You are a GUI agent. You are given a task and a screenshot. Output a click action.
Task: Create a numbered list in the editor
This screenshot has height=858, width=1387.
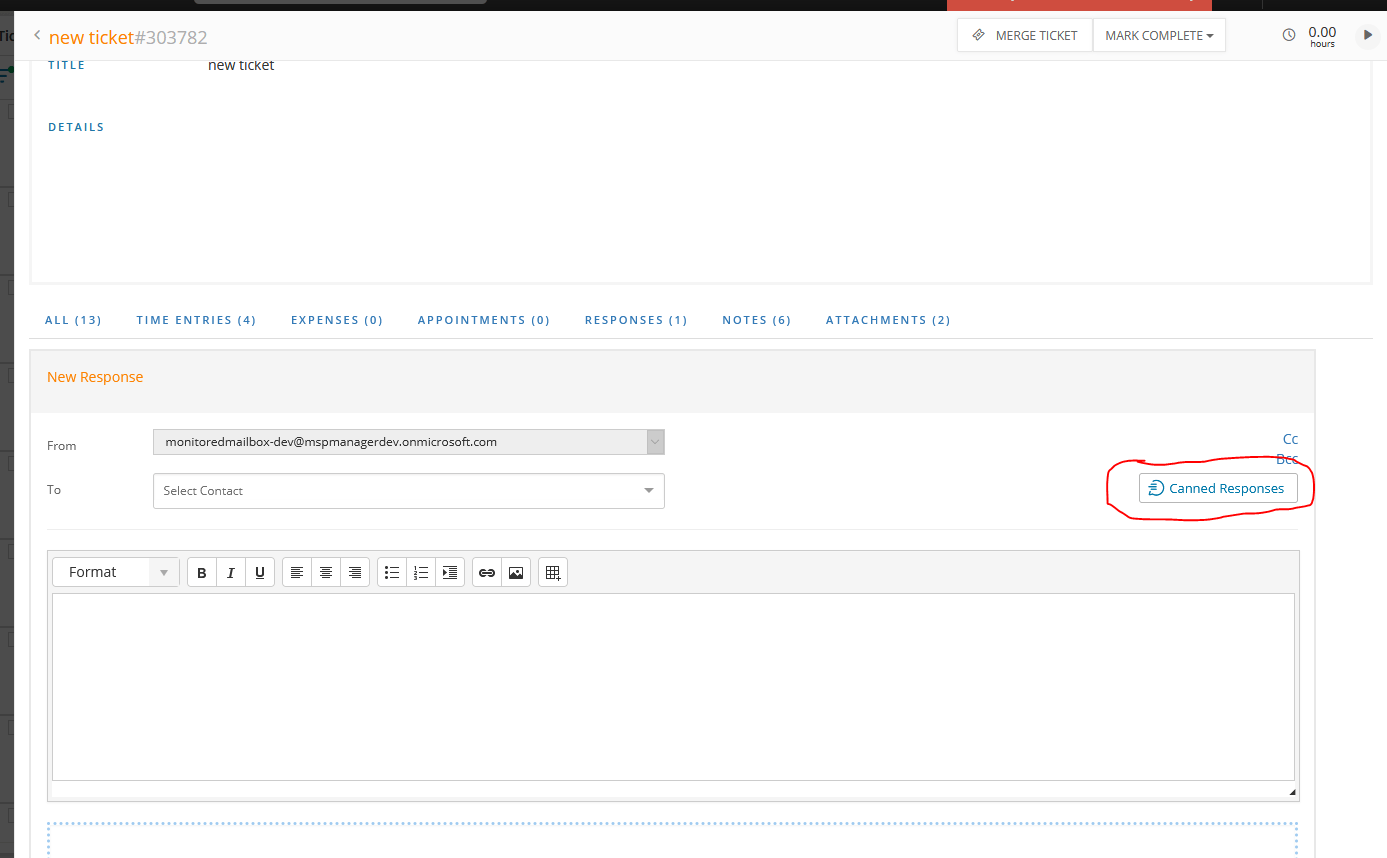(420, 572)
